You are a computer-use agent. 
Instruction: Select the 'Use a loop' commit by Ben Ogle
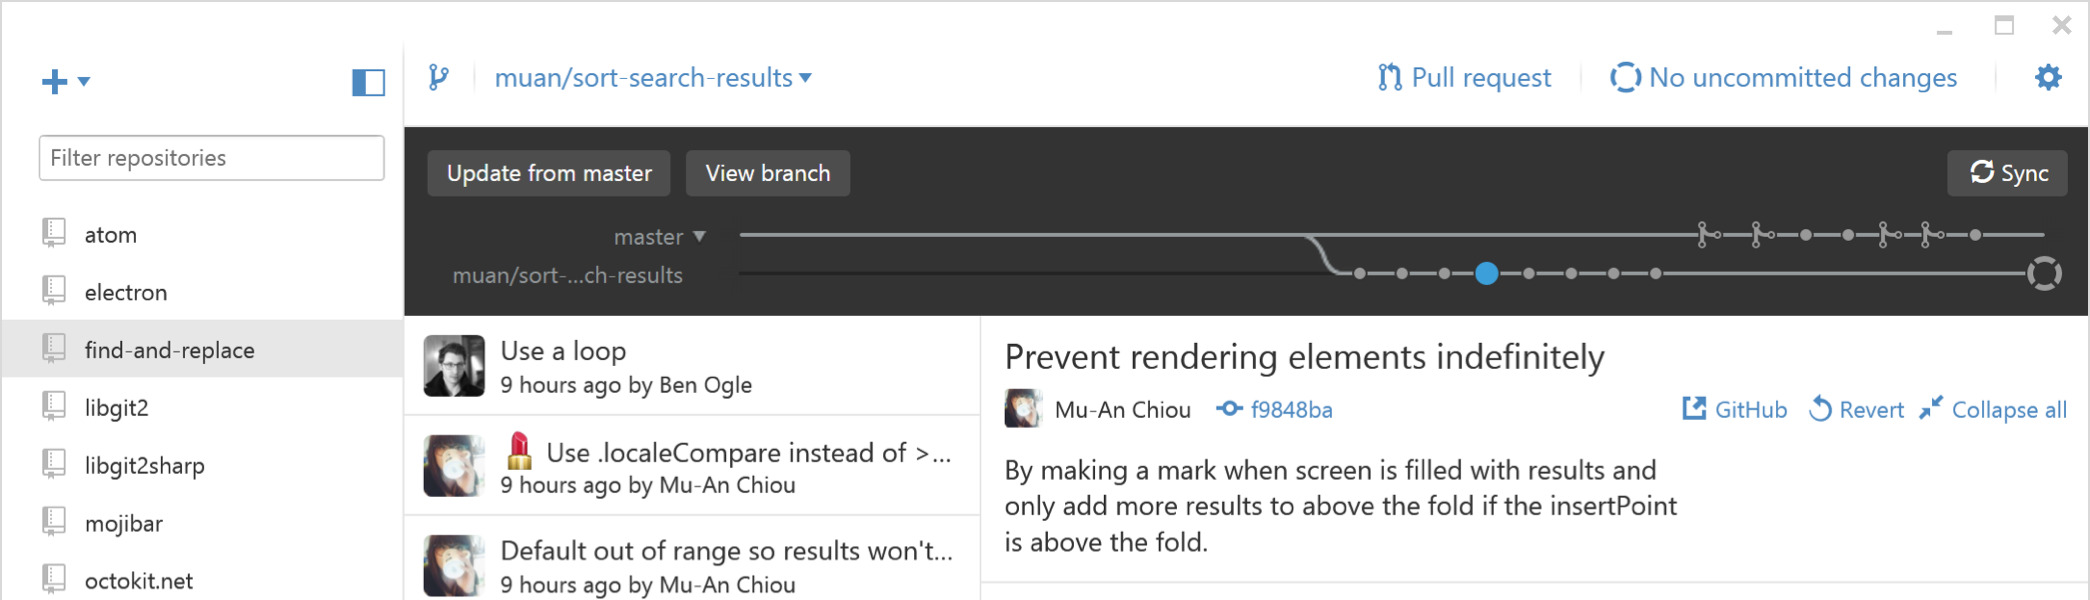690,366
